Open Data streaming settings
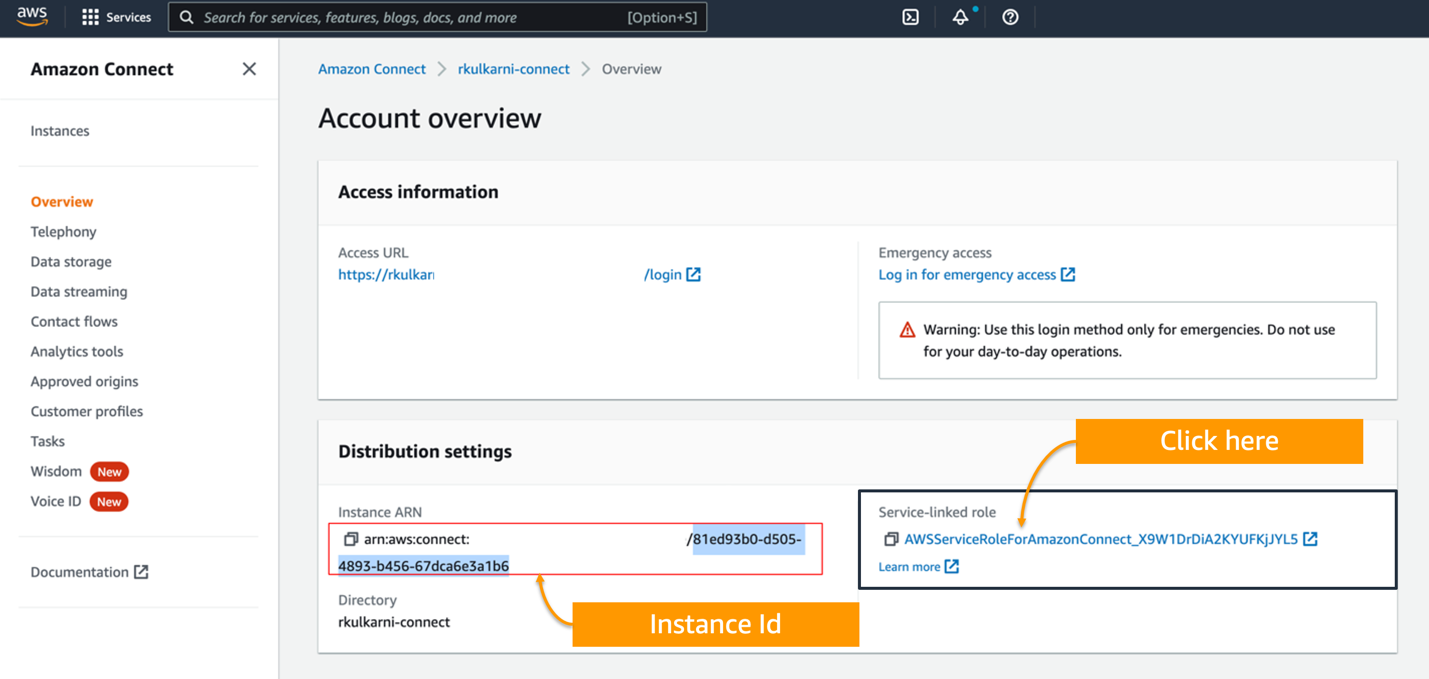Viewport: 1429px width, 679px height. point(79,291)
